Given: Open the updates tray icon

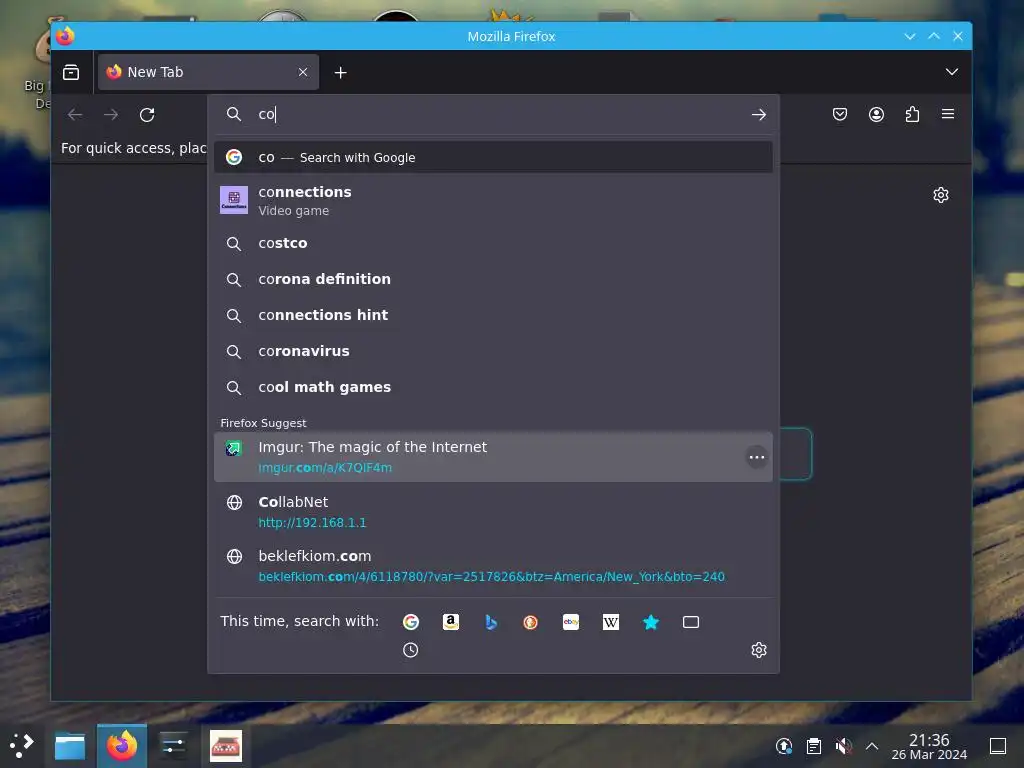Looking at the screenshot, I should (x=784, y=746).
